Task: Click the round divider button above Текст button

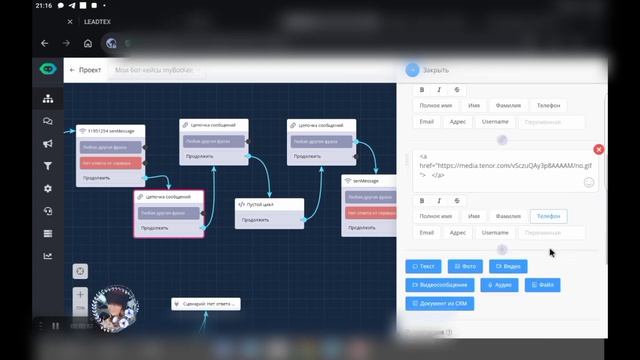Action: tap(502, 249)
